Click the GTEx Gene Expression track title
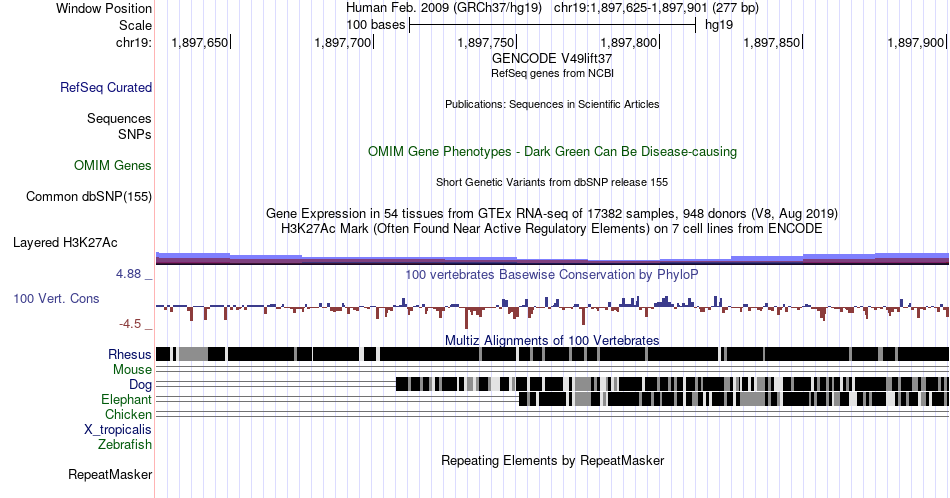The width and height of the screenshot is (950, 498). (x=552, y=213)
